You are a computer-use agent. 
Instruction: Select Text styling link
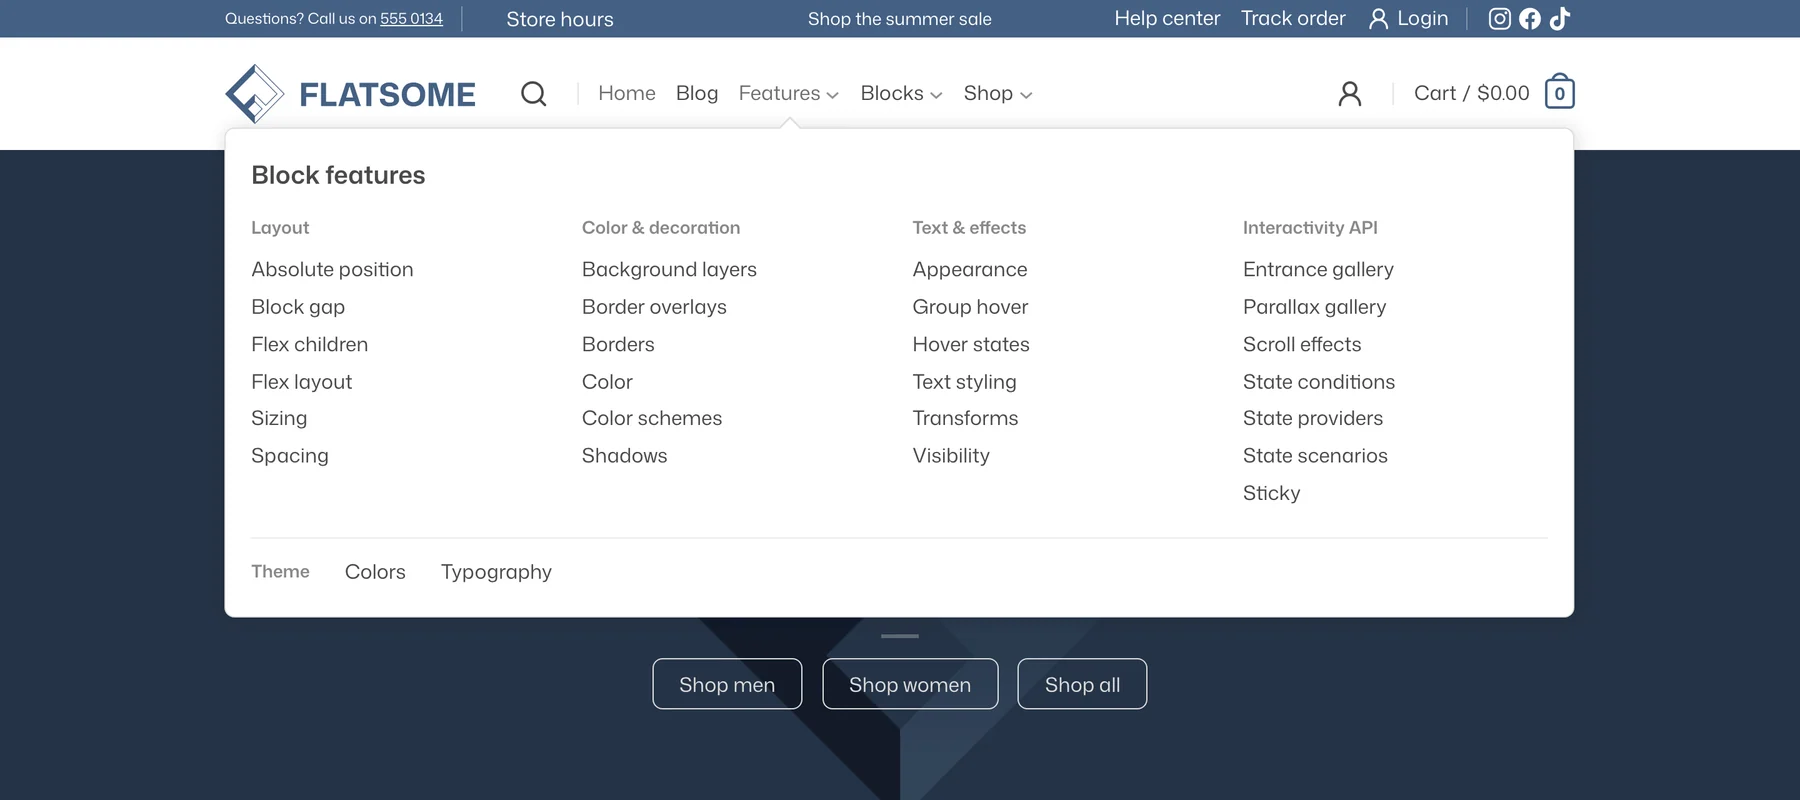(964, 382)
